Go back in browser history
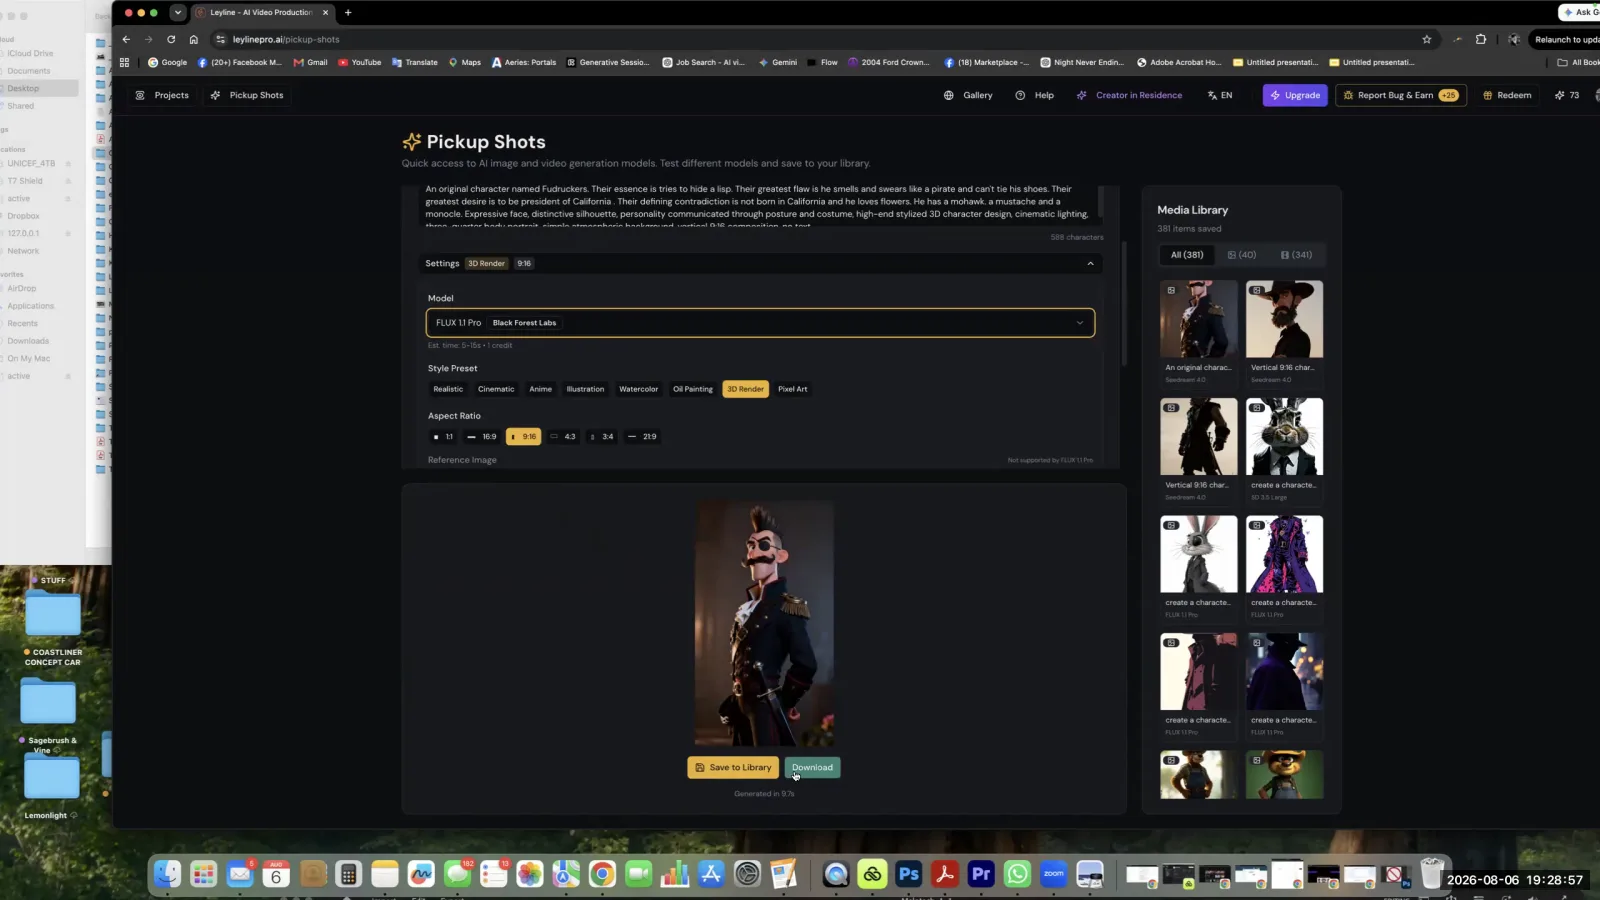This screenshot has height=900, width=1600. coord(126,39)
